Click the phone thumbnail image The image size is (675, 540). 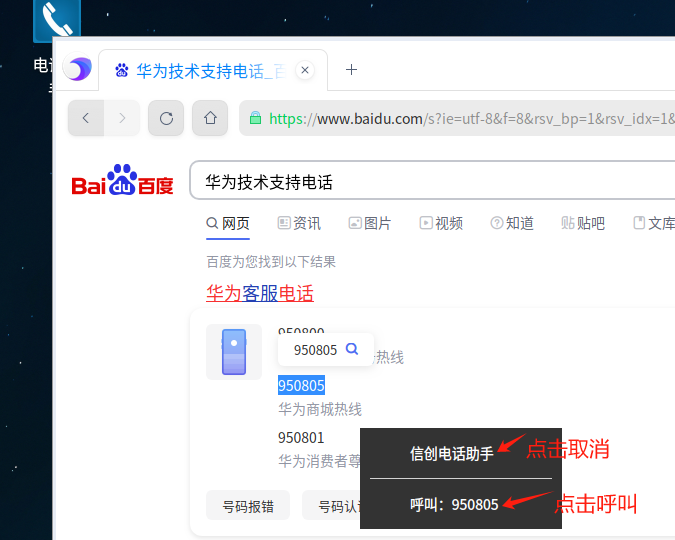tap(234, 352)
